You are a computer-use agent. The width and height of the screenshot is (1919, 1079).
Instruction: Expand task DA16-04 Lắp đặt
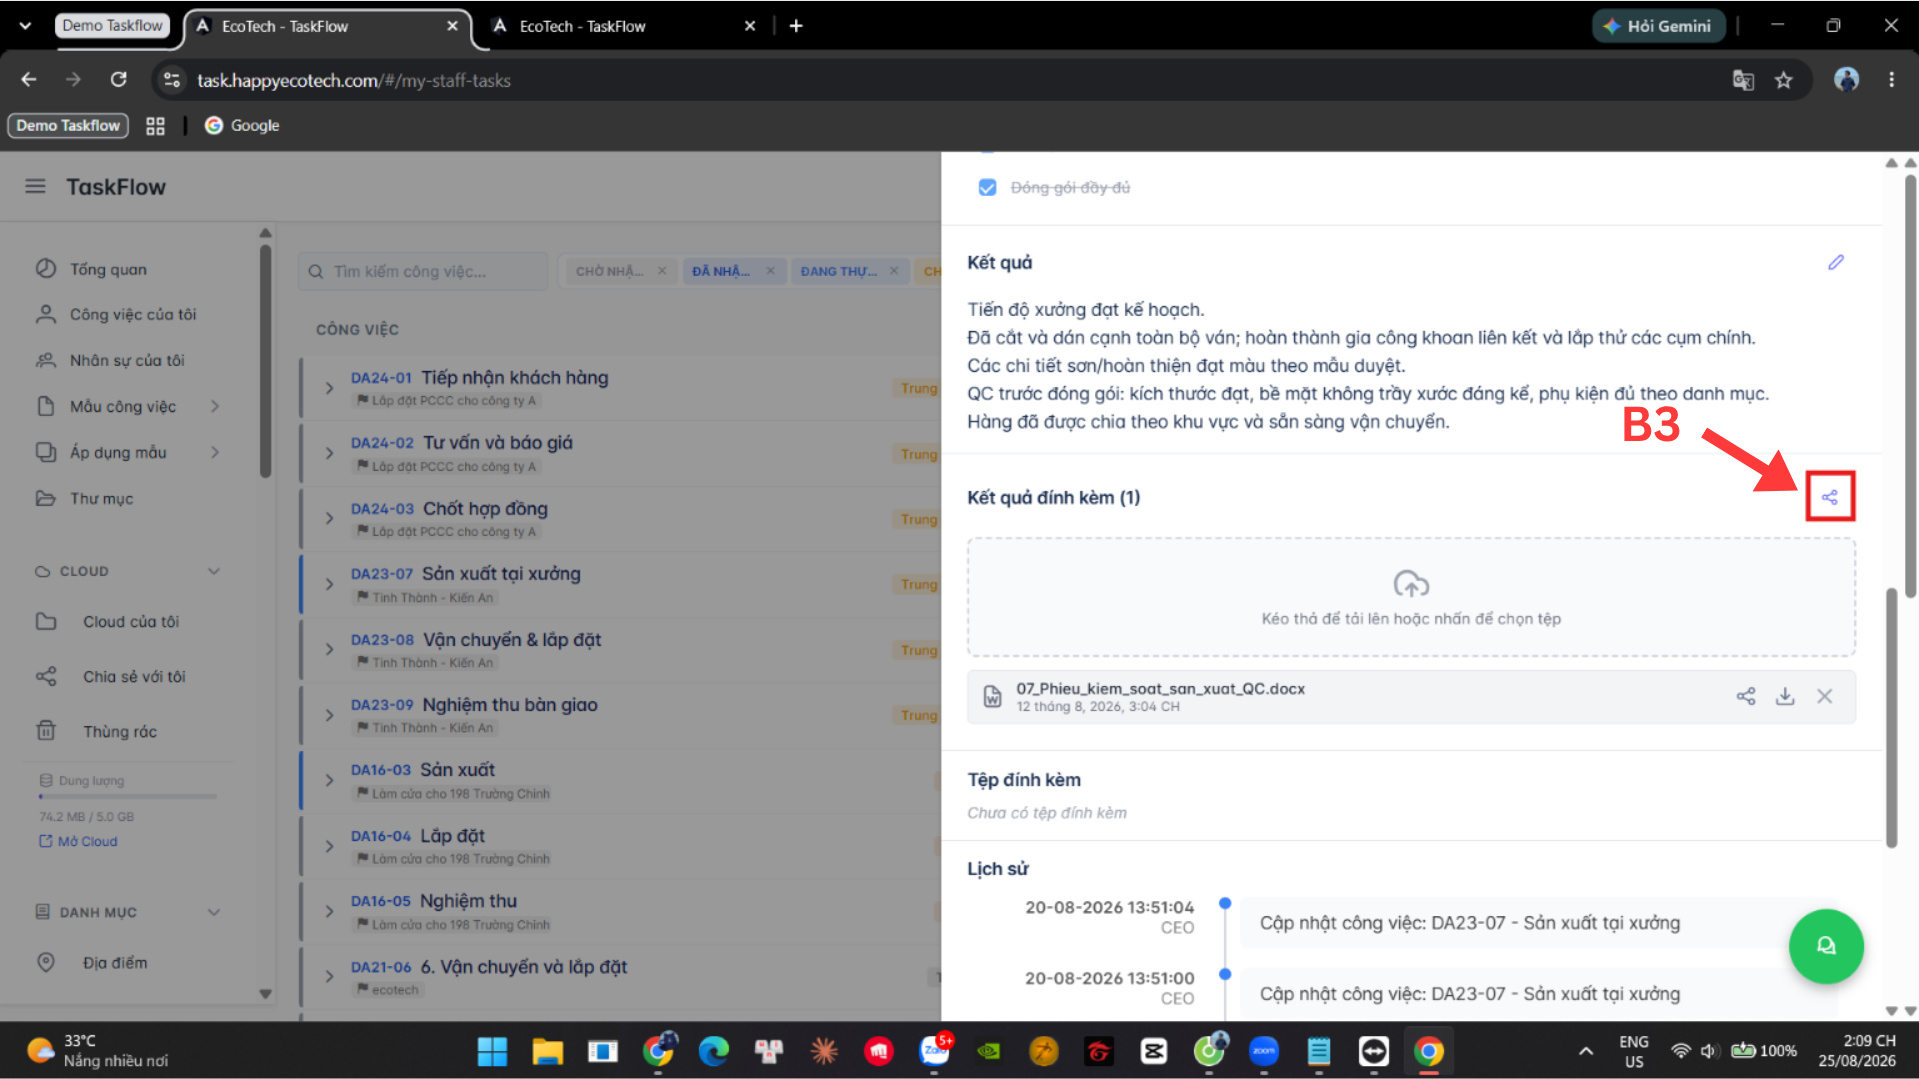pos(329,846)
